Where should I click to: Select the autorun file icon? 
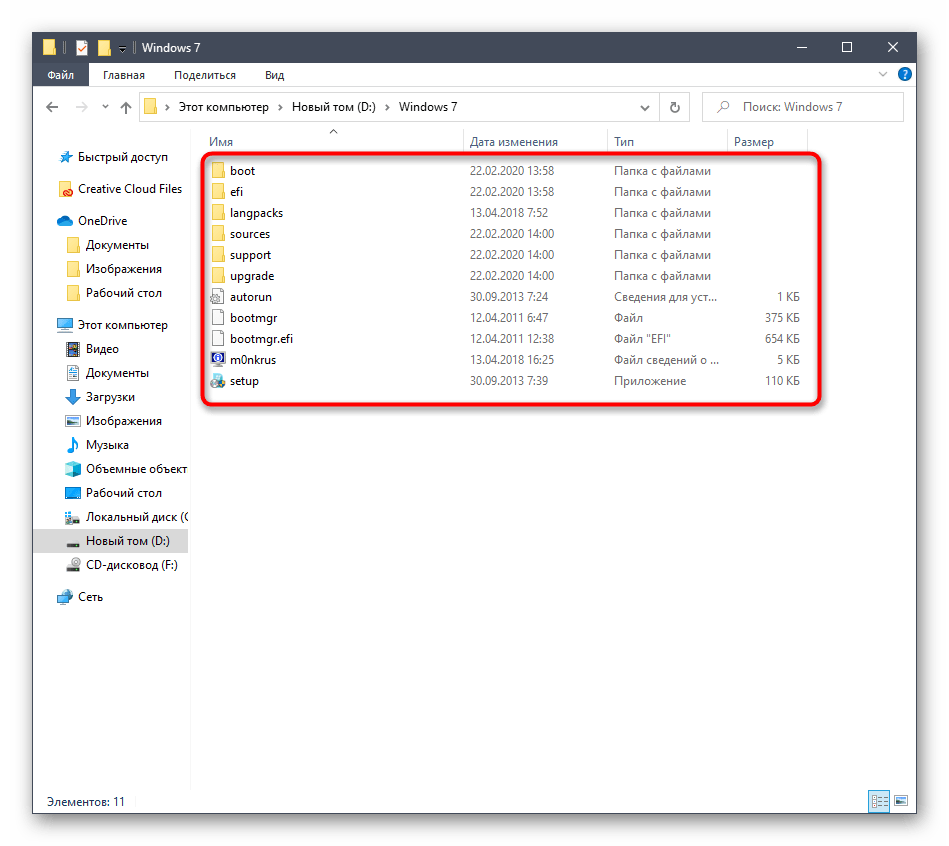pyautogui.click(x=217, y=297)
